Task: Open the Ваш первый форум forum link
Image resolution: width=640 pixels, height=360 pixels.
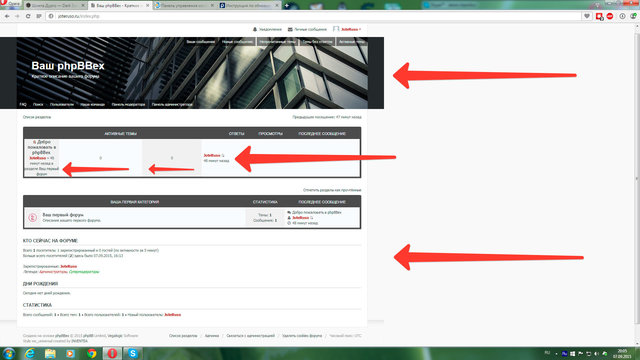Action: pyautogui.click(x=63, y=215)
